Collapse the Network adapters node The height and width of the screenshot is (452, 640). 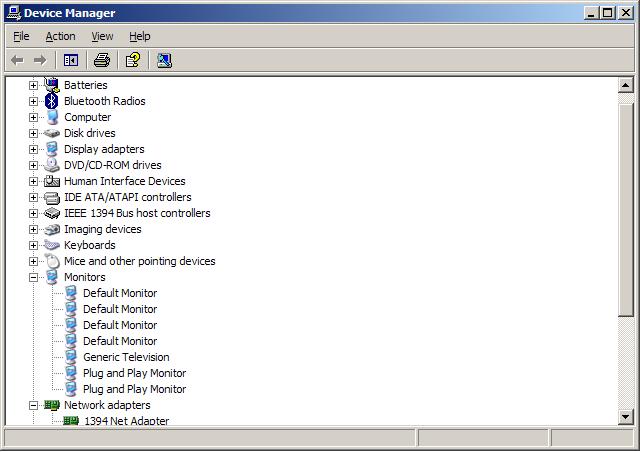[33, 405]
